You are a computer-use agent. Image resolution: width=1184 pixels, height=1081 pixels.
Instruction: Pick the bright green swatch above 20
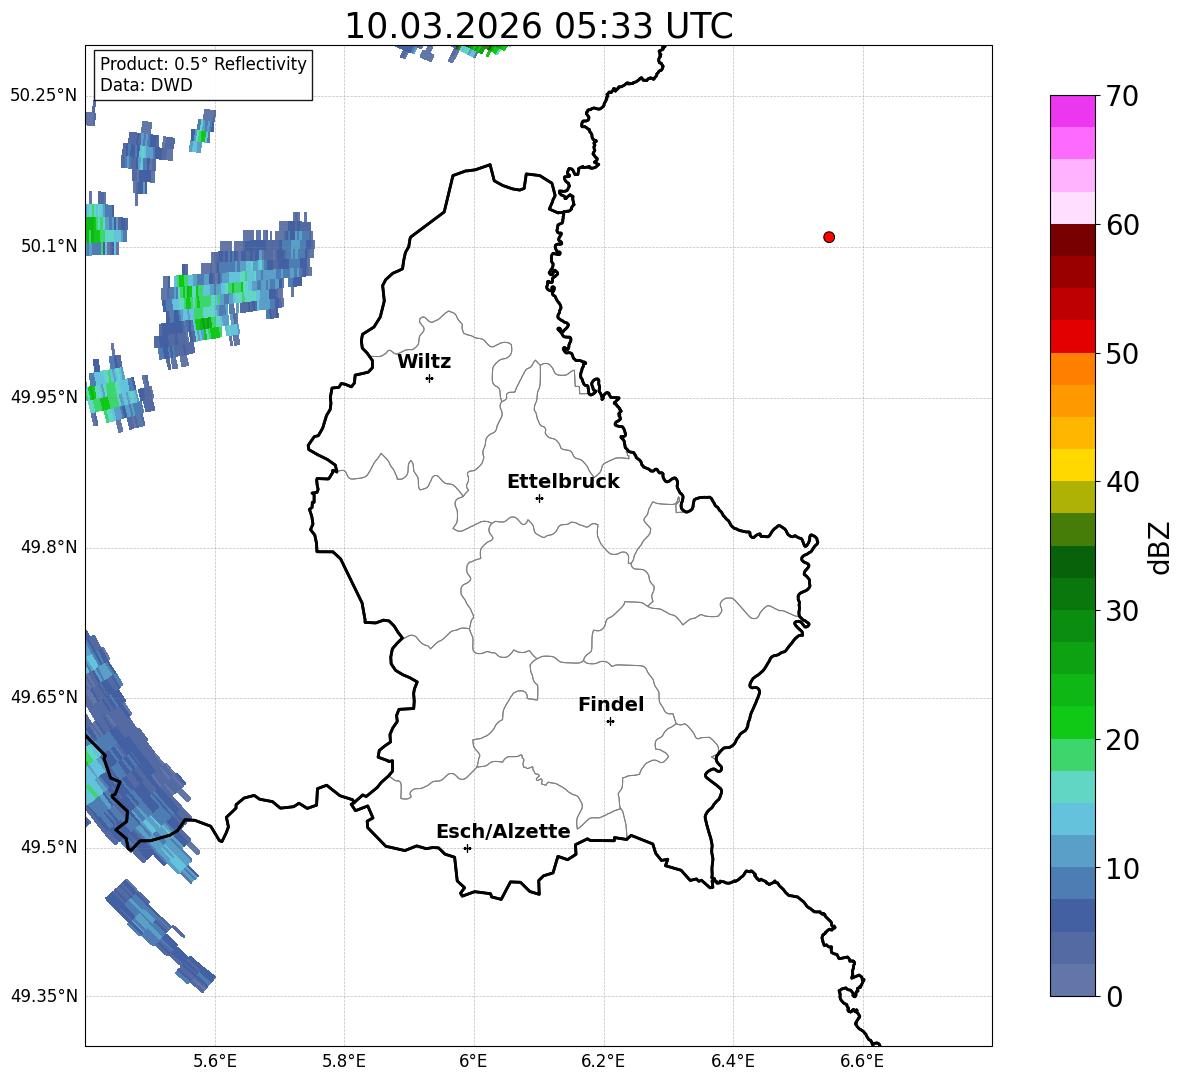coord(1072,722)
